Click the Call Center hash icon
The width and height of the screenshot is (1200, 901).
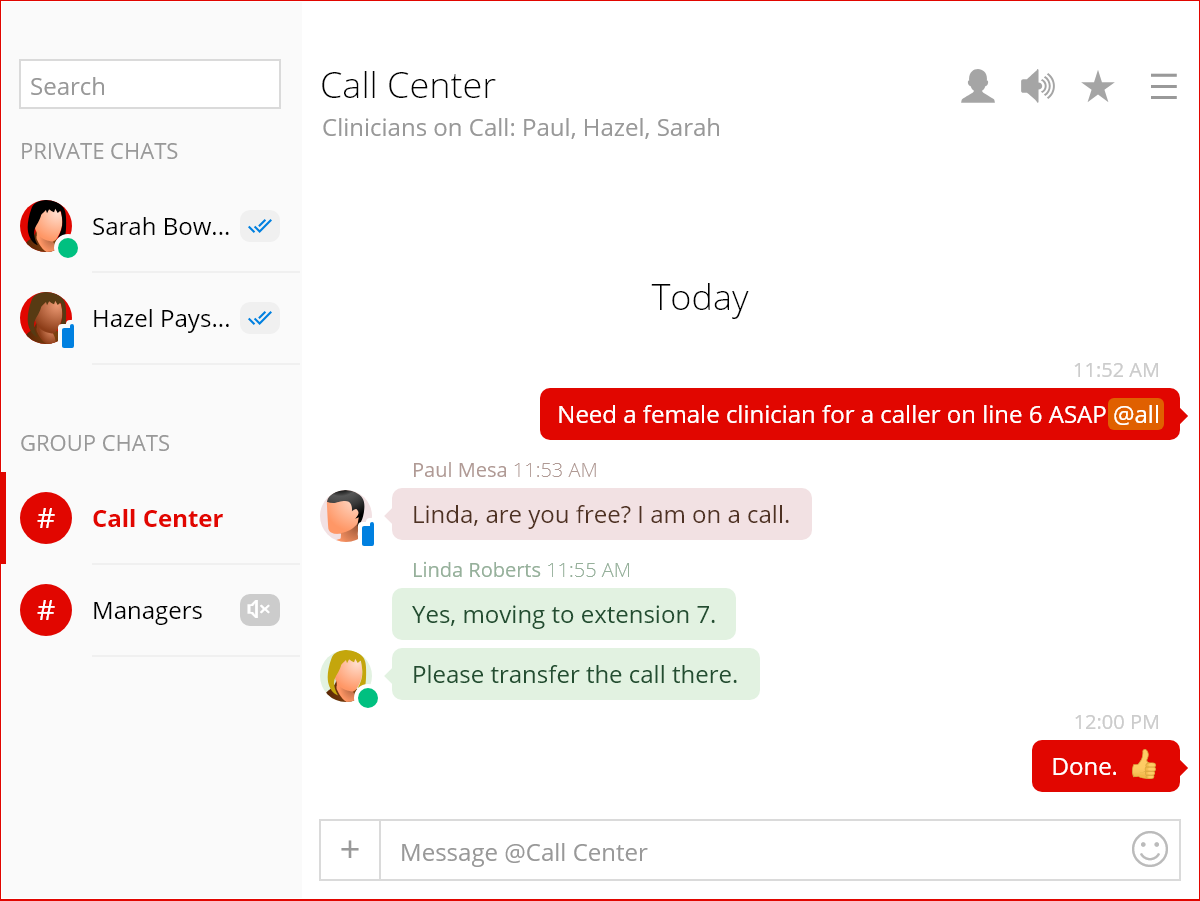[x=46, y=518]
